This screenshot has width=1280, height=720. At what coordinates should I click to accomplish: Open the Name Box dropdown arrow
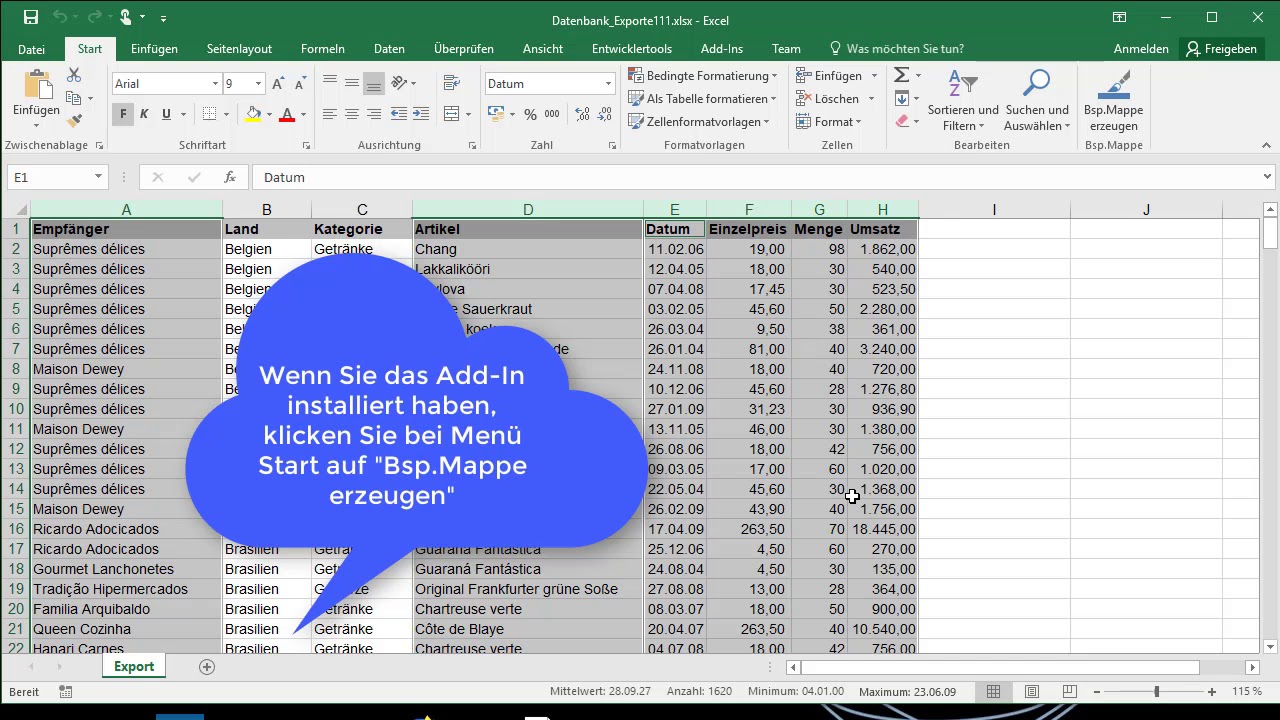(98, 177)
